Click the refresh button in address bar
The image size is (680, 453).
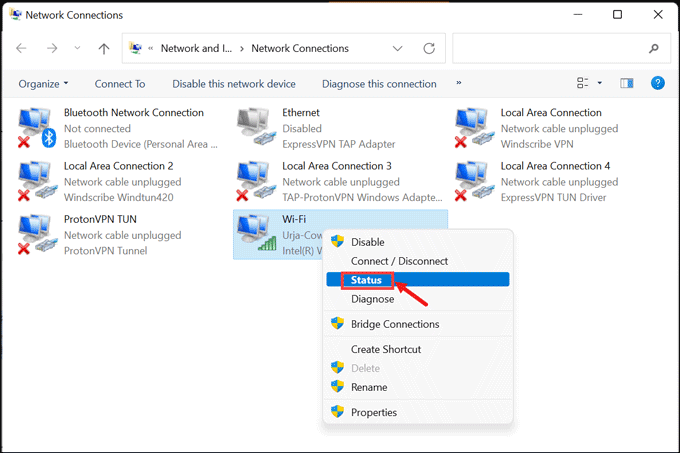point(429,48)
